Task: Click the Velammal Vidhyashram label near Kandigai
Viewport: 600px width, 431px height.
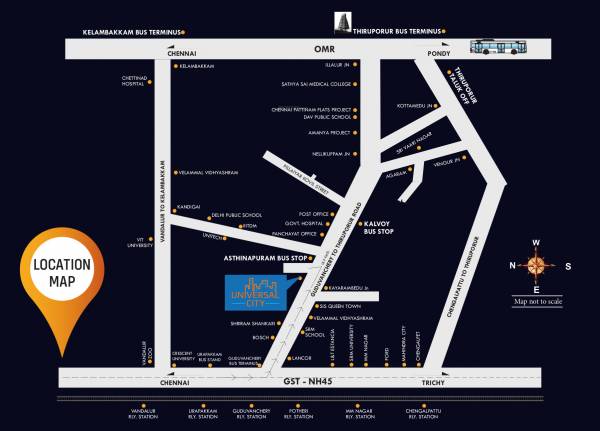Action: [208, 172]
